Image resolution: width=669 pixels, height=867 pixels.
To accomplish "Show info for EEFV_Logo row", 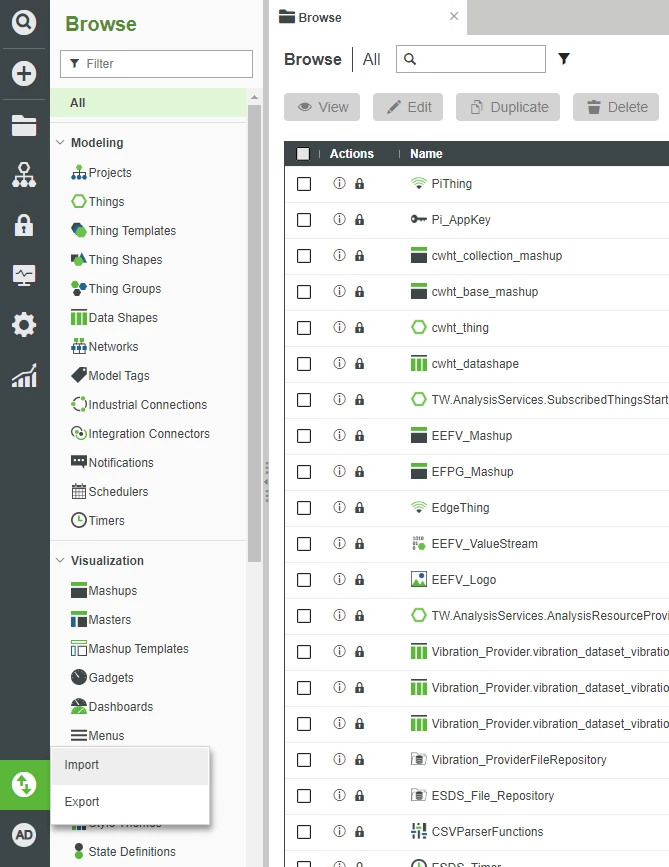I will [339, 579].
